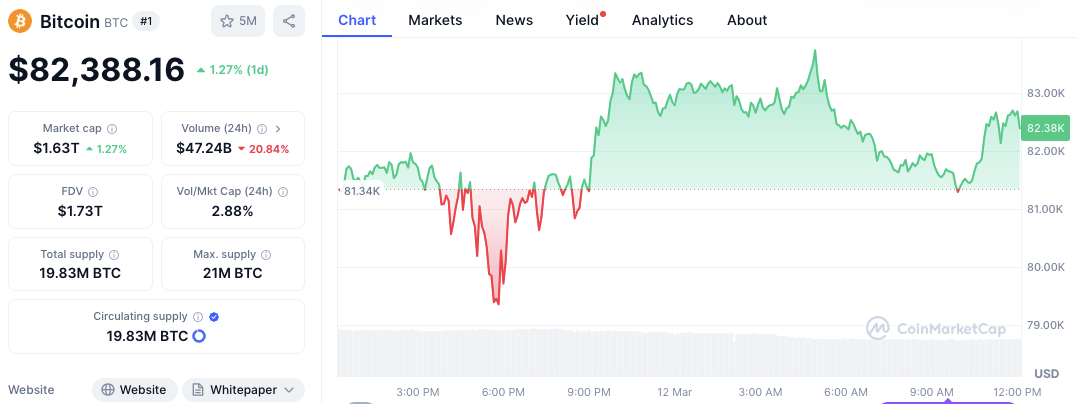This screenshot has width=1077, height=404.
Task: Click the 82.38K current price label
Action: click(x=1046, y=128)
